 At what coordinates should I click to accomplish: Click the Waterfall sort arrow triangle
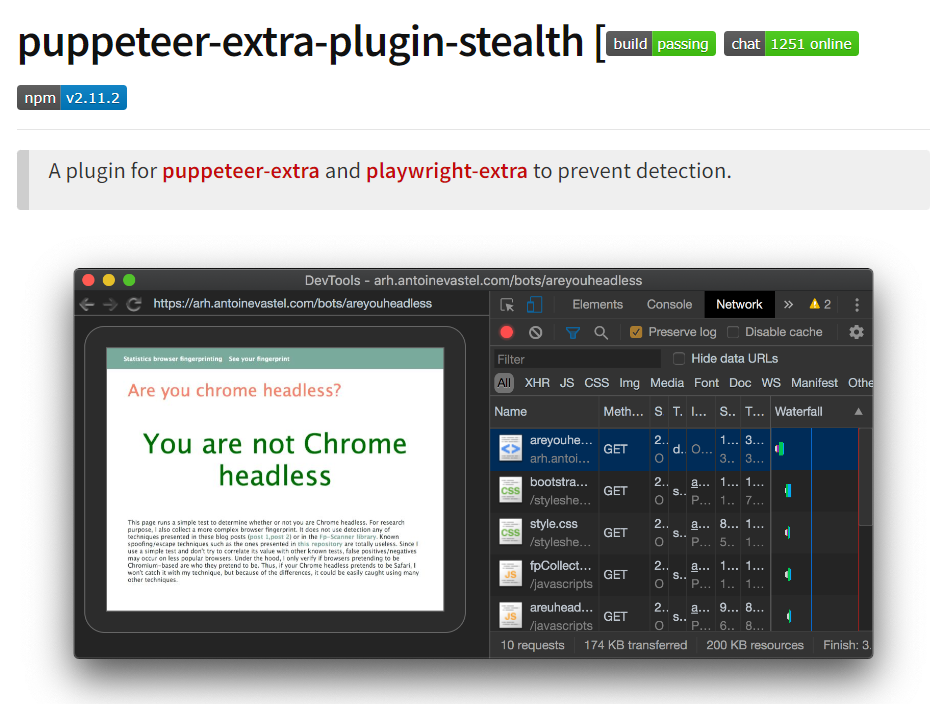[x=859, y=412]
